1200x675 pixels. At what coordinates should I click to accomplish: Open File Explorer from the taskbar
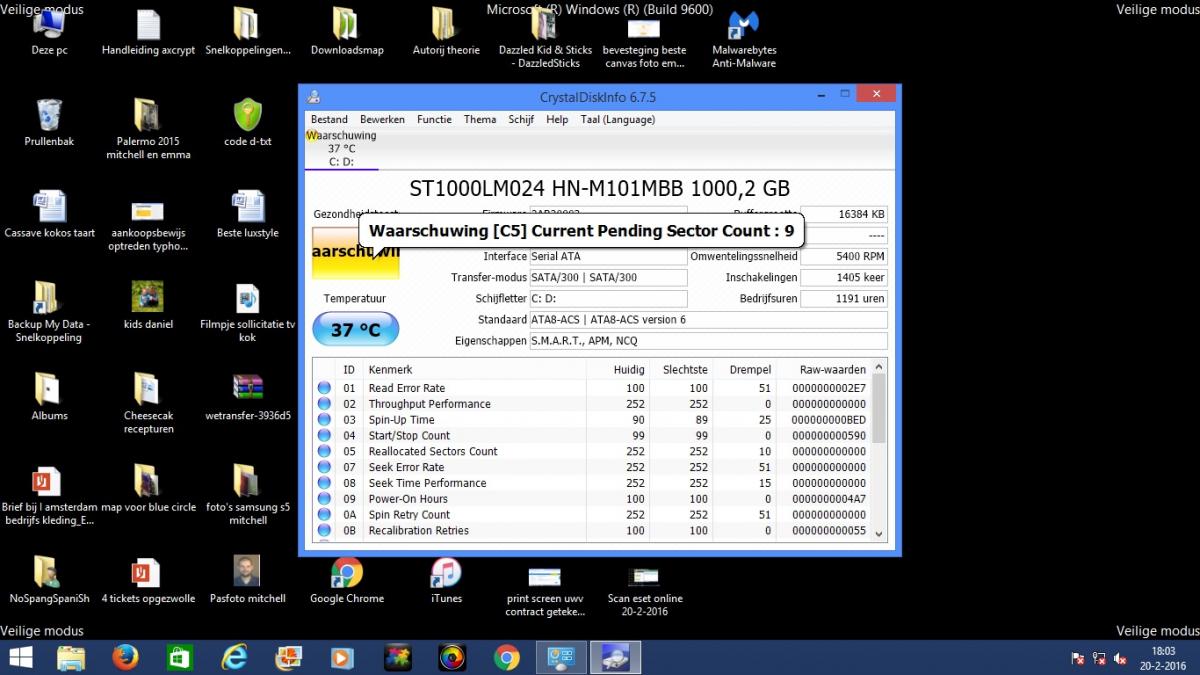coord(71,657)
